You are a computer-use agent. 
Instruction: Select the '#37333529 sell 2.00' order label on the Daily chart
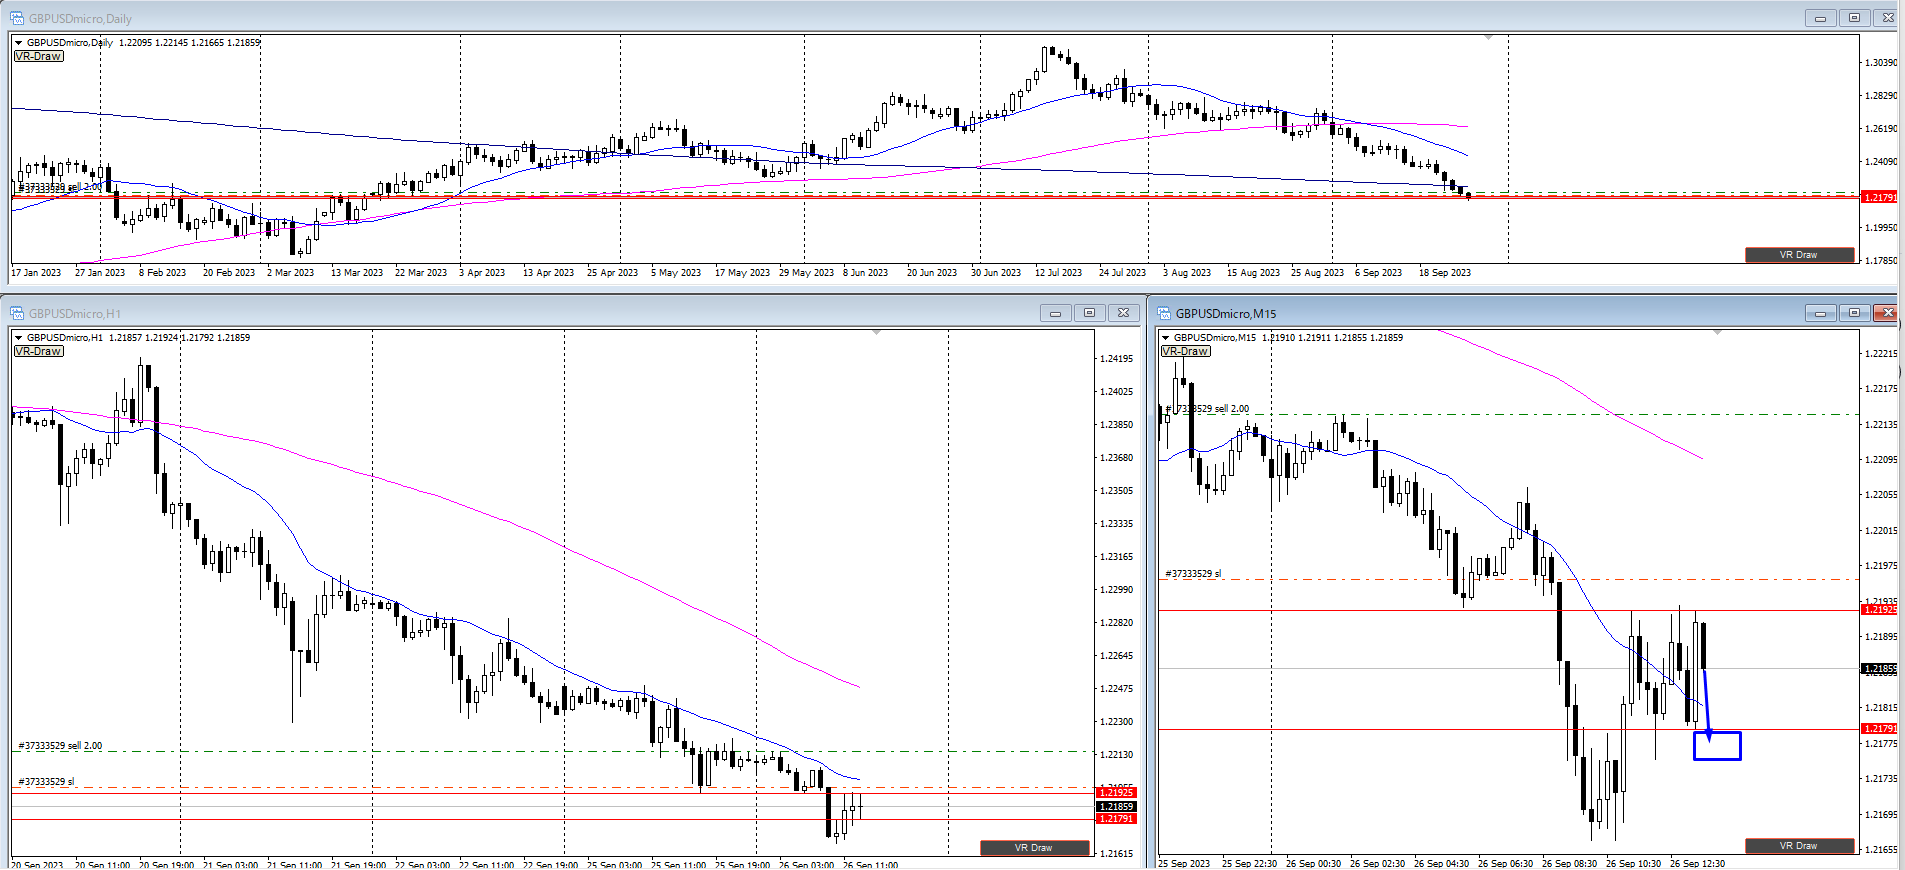coord(60,187)
